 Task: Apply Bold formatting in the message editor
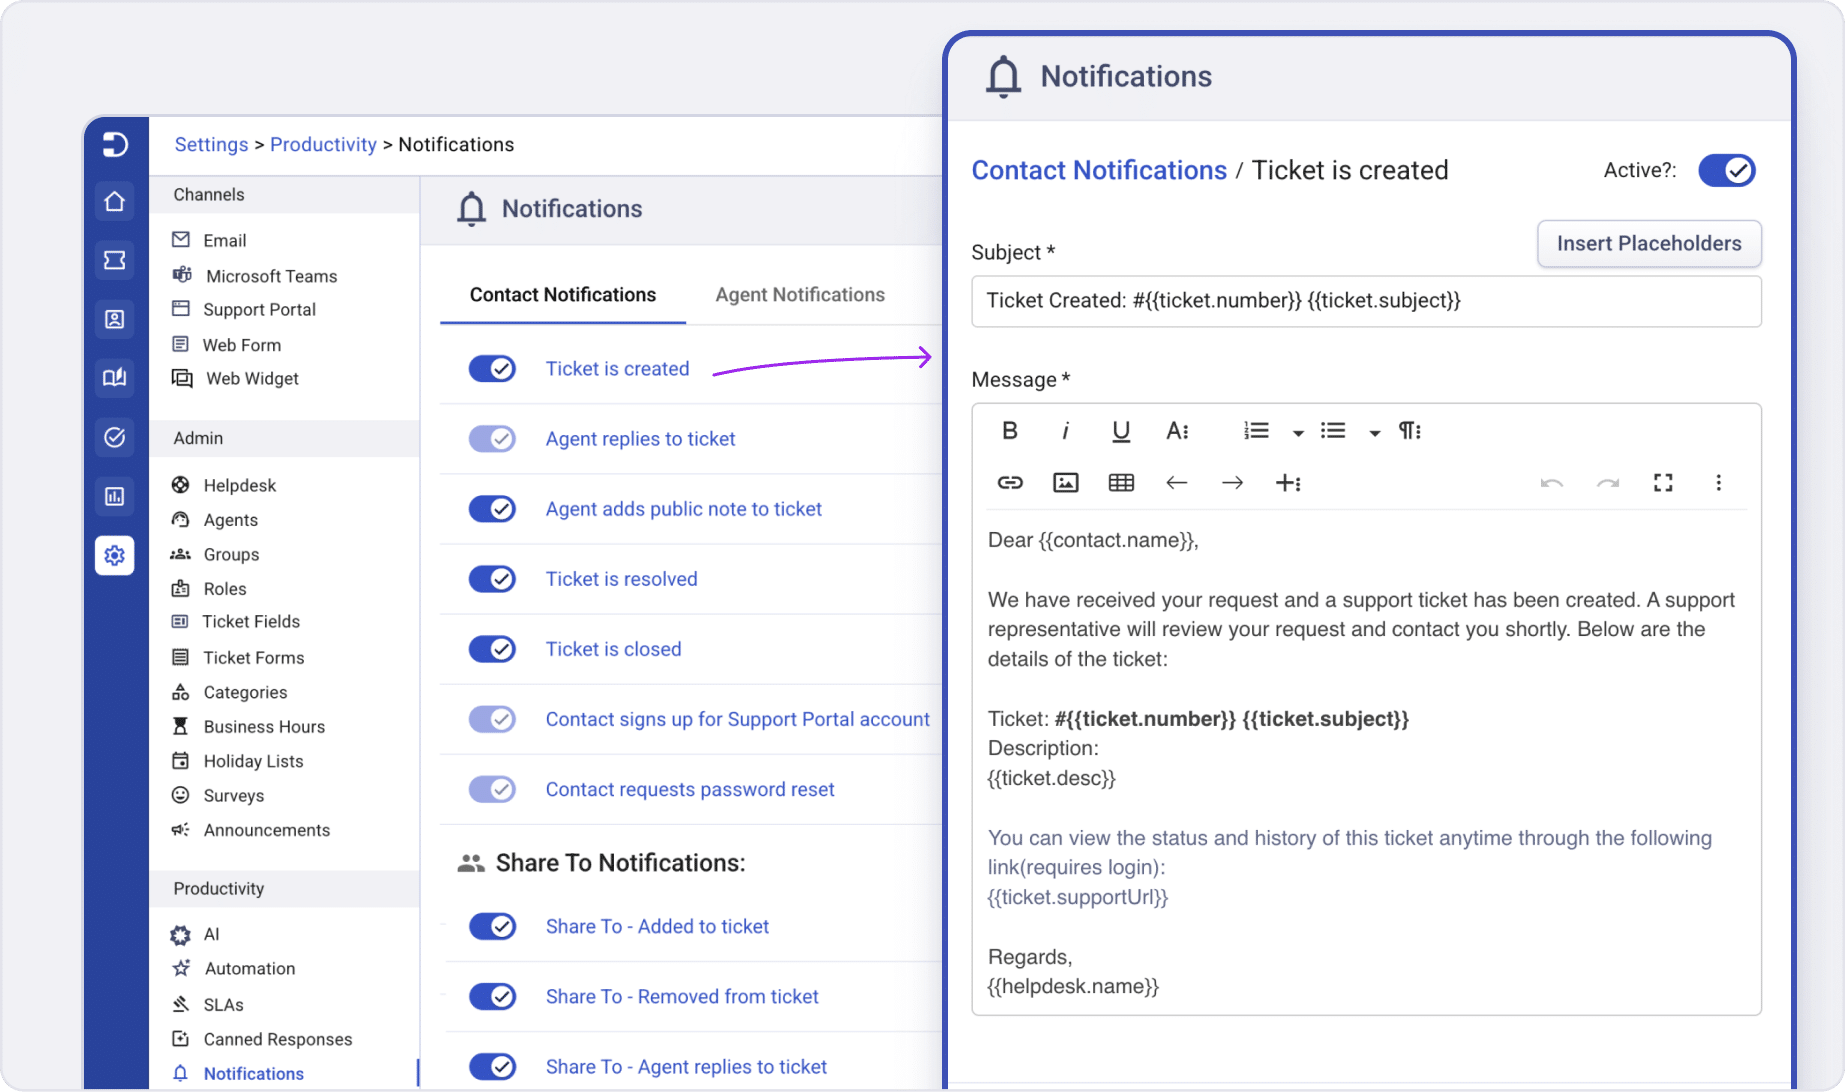(1009, 430)
